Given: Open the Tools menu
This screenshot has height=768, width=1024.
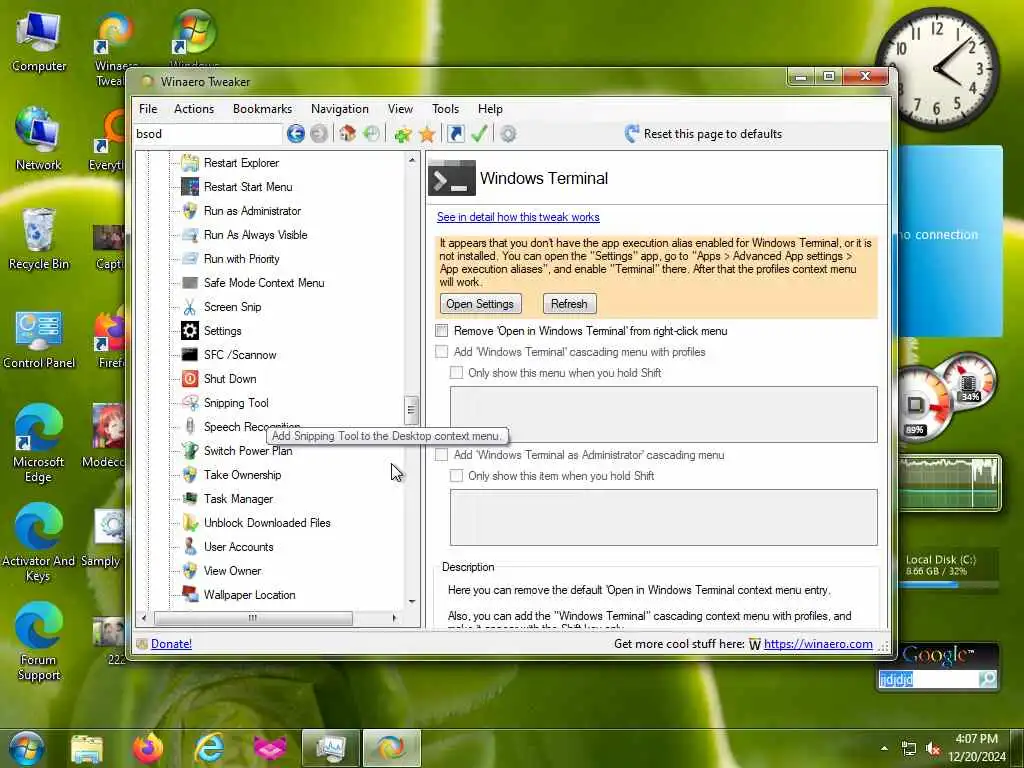Looking at the screenshot, I should pos(445,109).
